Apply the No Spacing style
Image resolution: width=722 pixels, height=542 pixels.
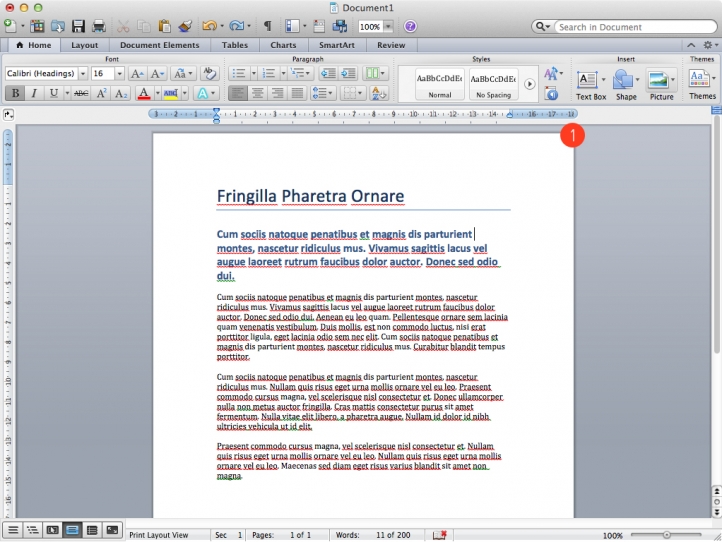pyautogui.click(x=493, y=84)
